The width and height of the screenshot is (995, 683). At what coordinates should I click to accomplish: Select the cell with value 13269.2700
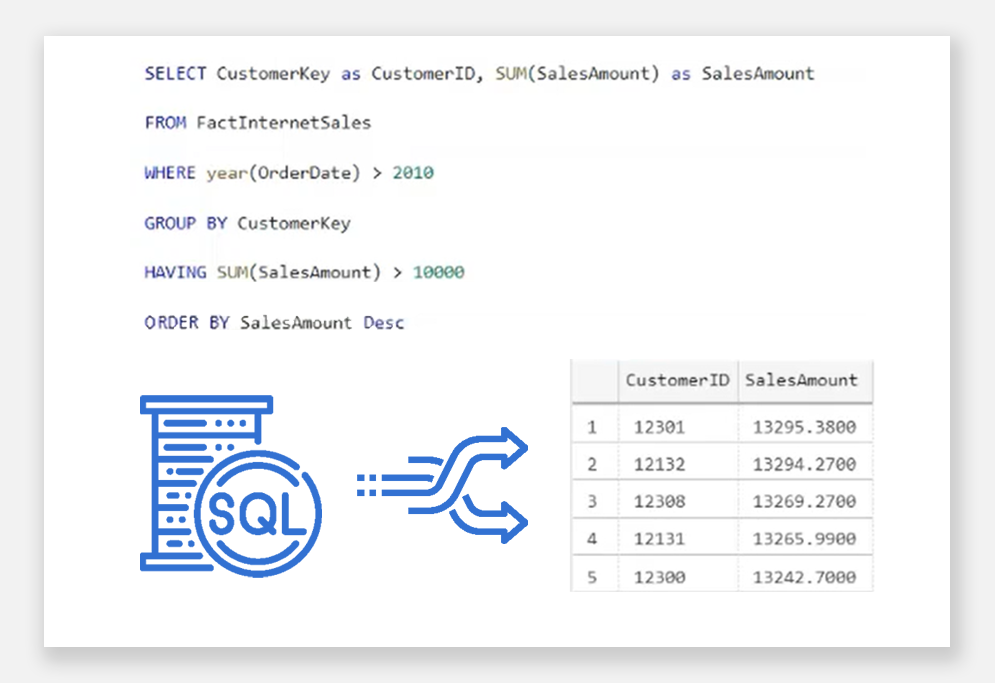(x=804, y=502)
